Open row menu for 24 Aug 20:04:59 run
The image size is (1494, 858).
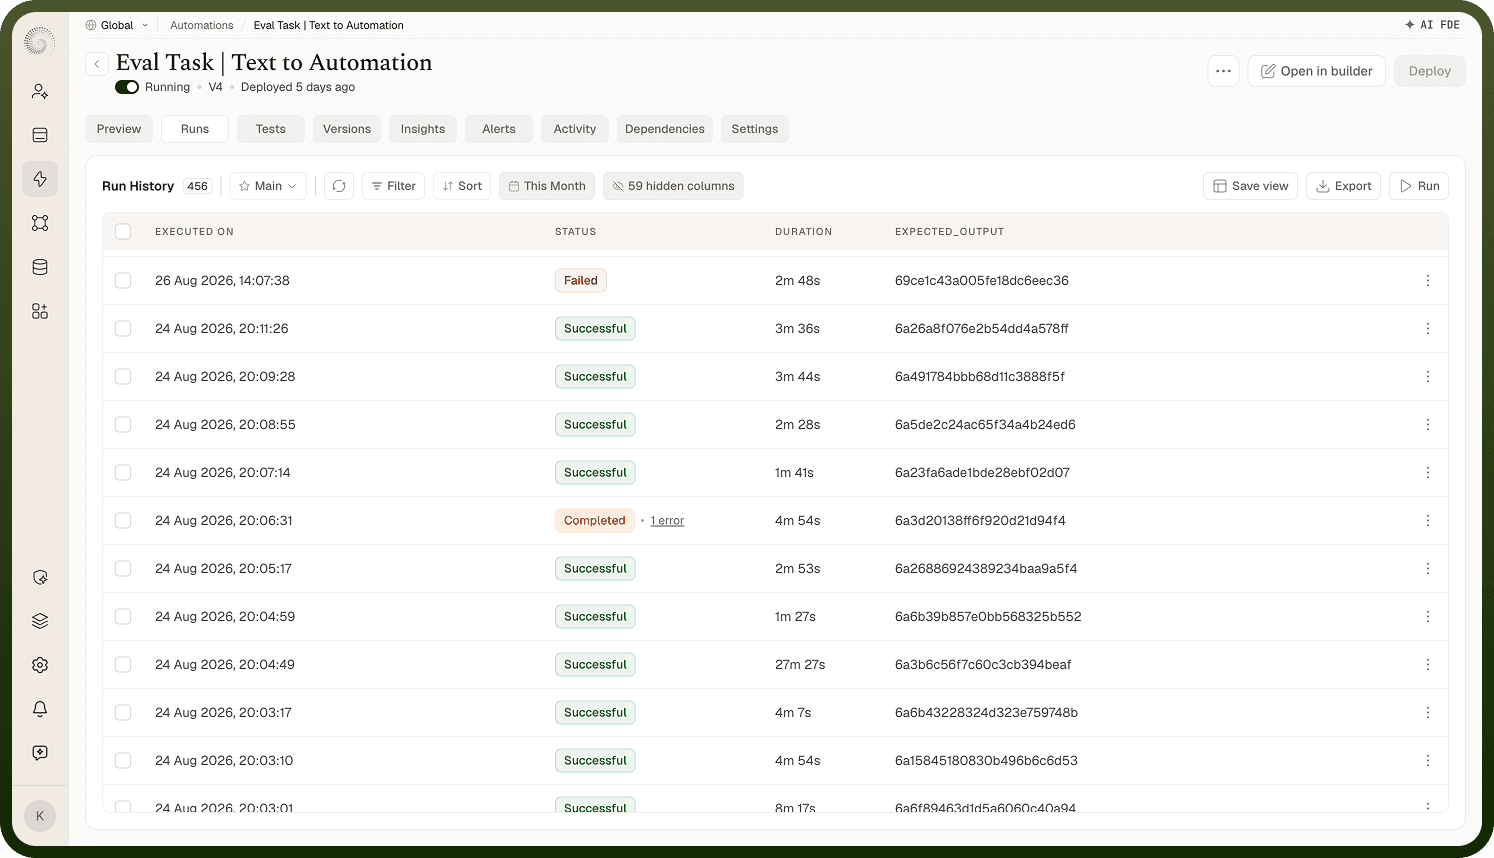[1427, 617]
